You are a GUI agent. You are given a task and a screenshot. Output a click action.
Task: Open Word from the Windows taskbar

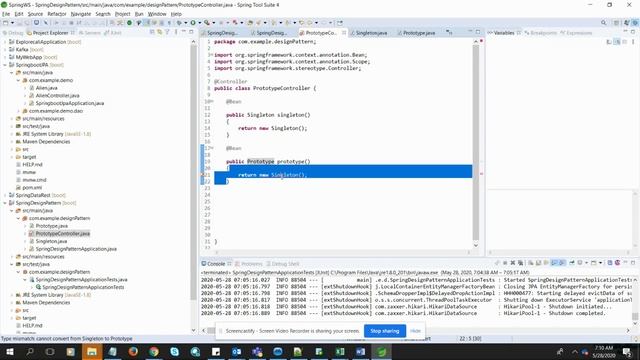click(360, 351)
